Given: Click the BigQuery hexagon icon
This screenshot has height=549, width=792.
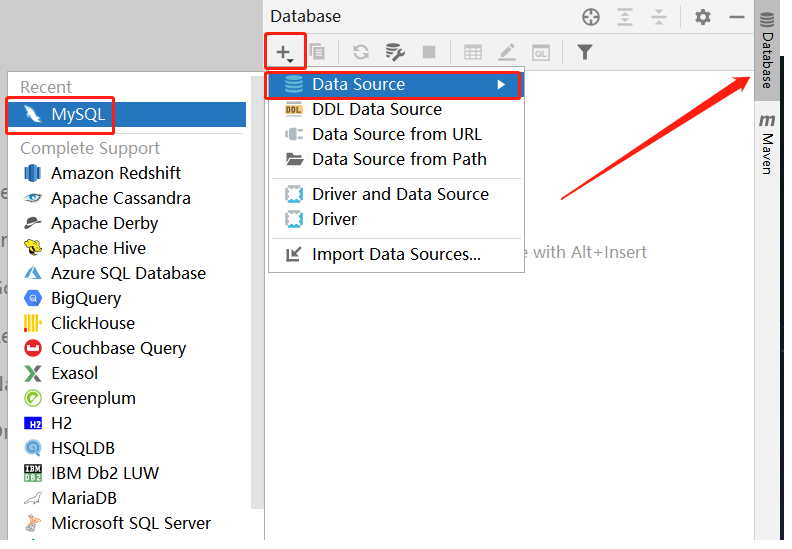Looking at the screenshot, I should click(33, 298).
